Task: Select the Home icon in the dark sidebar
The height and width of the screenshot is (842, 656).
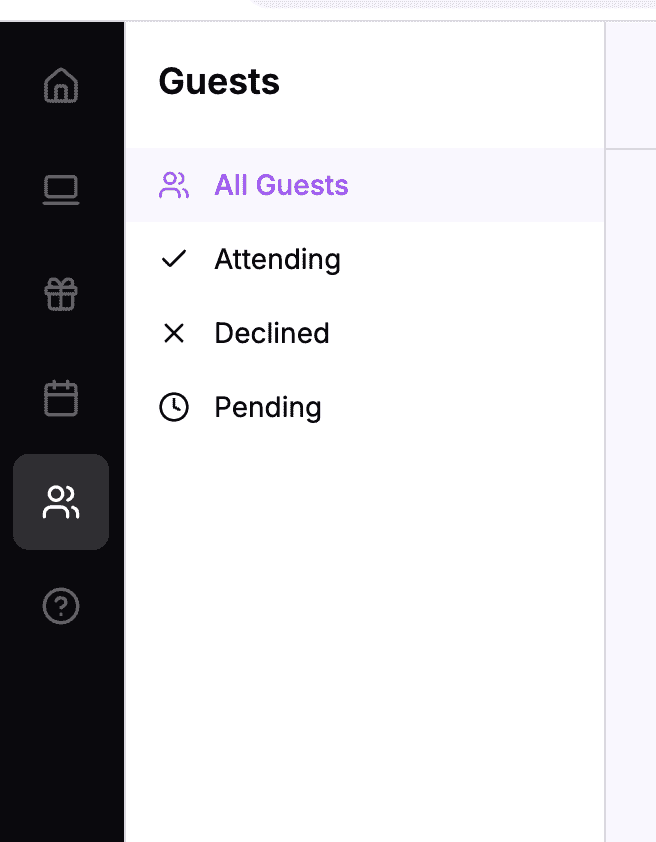Action: coord(61,87)
